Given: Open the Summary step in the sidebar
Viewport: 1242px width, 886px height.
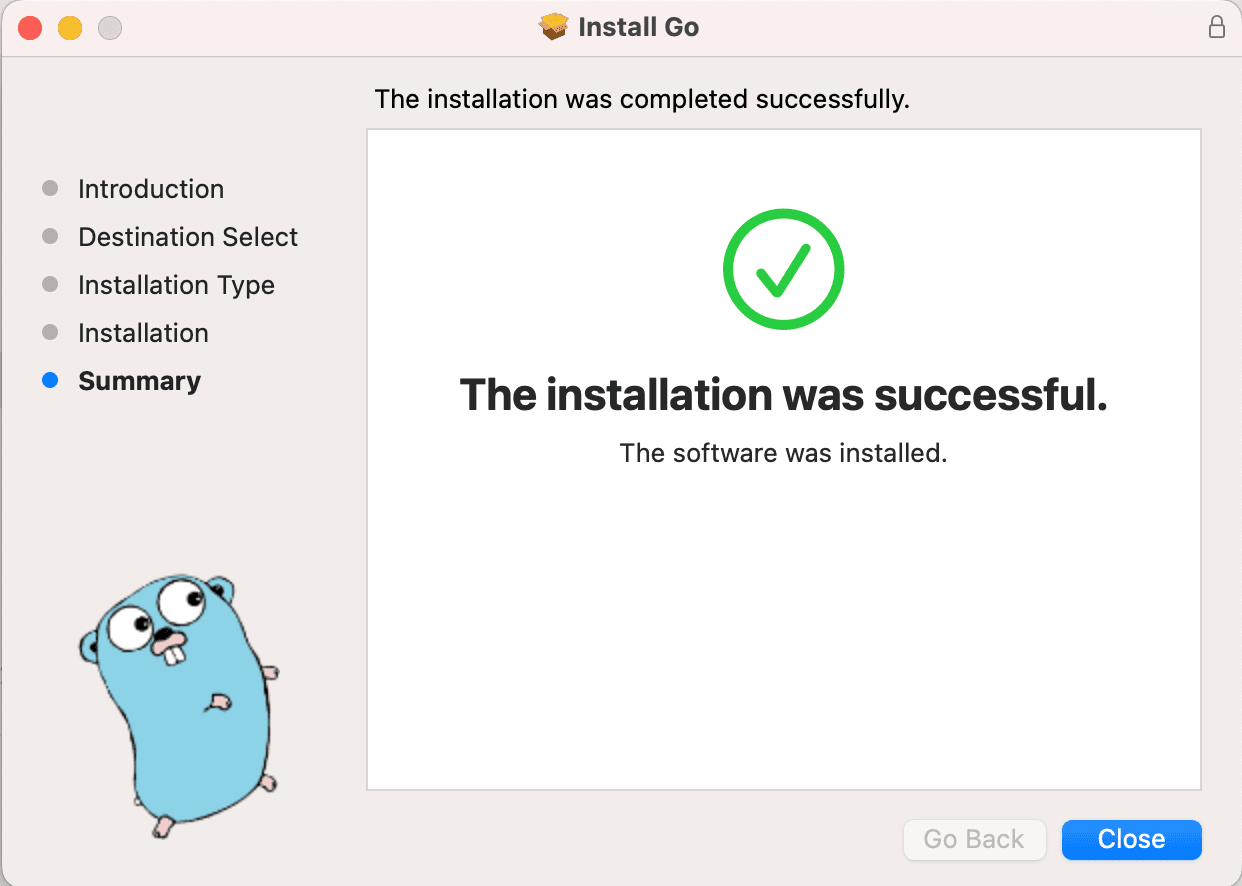Looking at the screenshot, I should point(139,381).
